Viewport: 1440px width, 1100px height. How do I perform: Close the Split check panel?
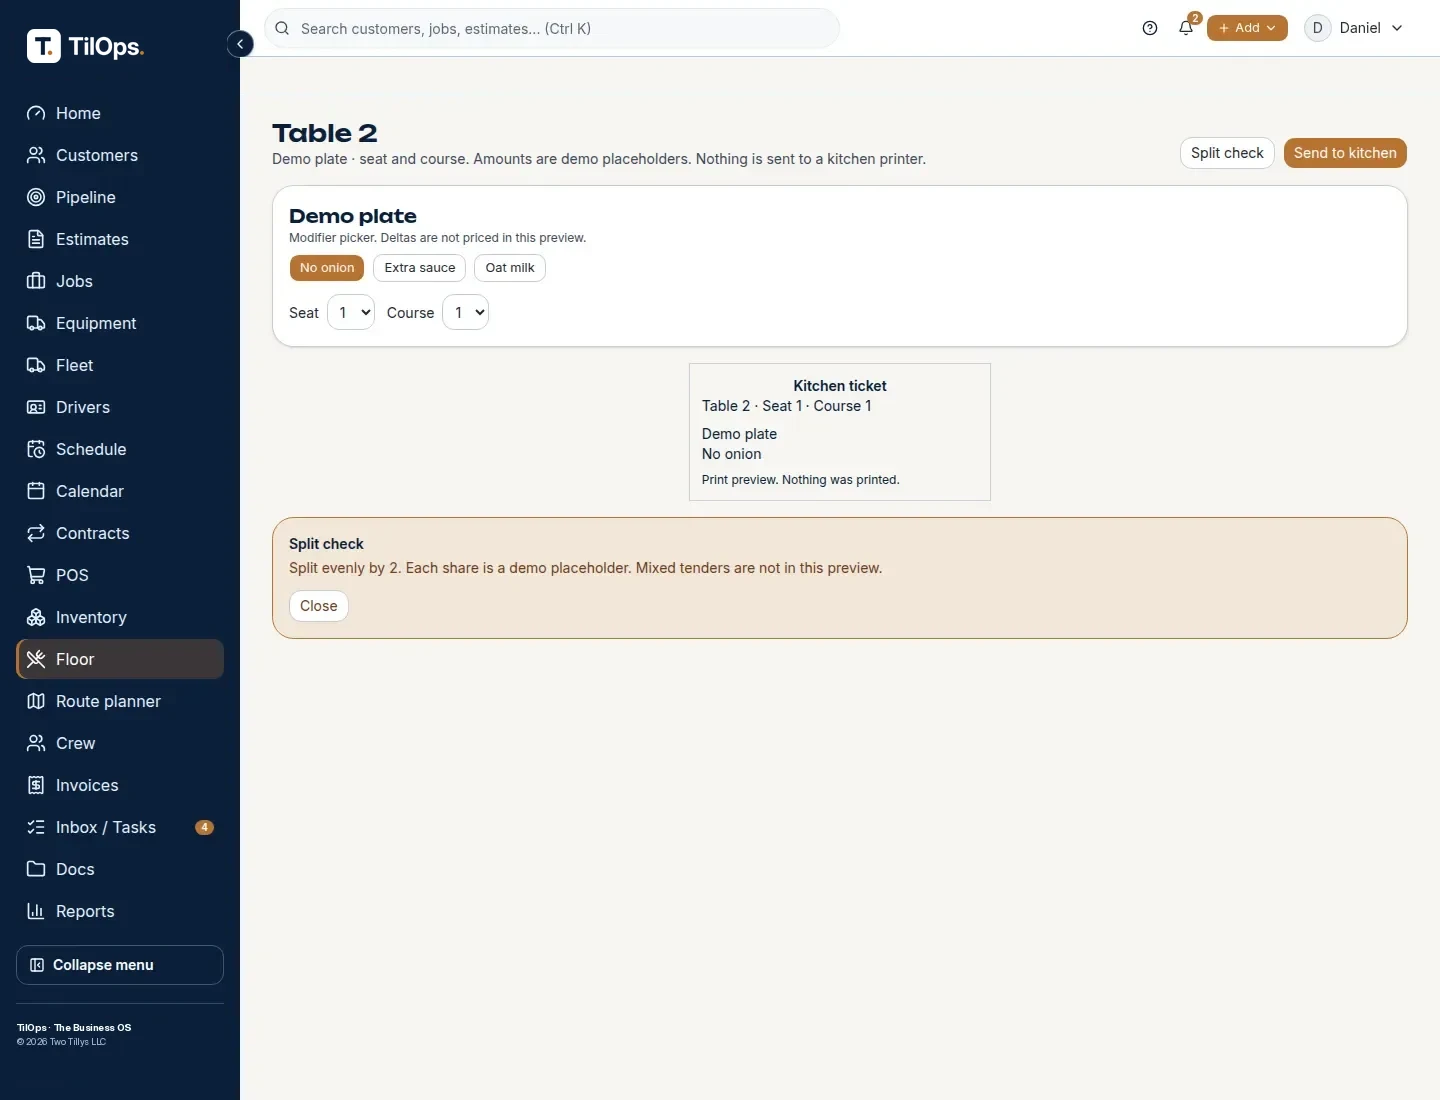[319, 606]
